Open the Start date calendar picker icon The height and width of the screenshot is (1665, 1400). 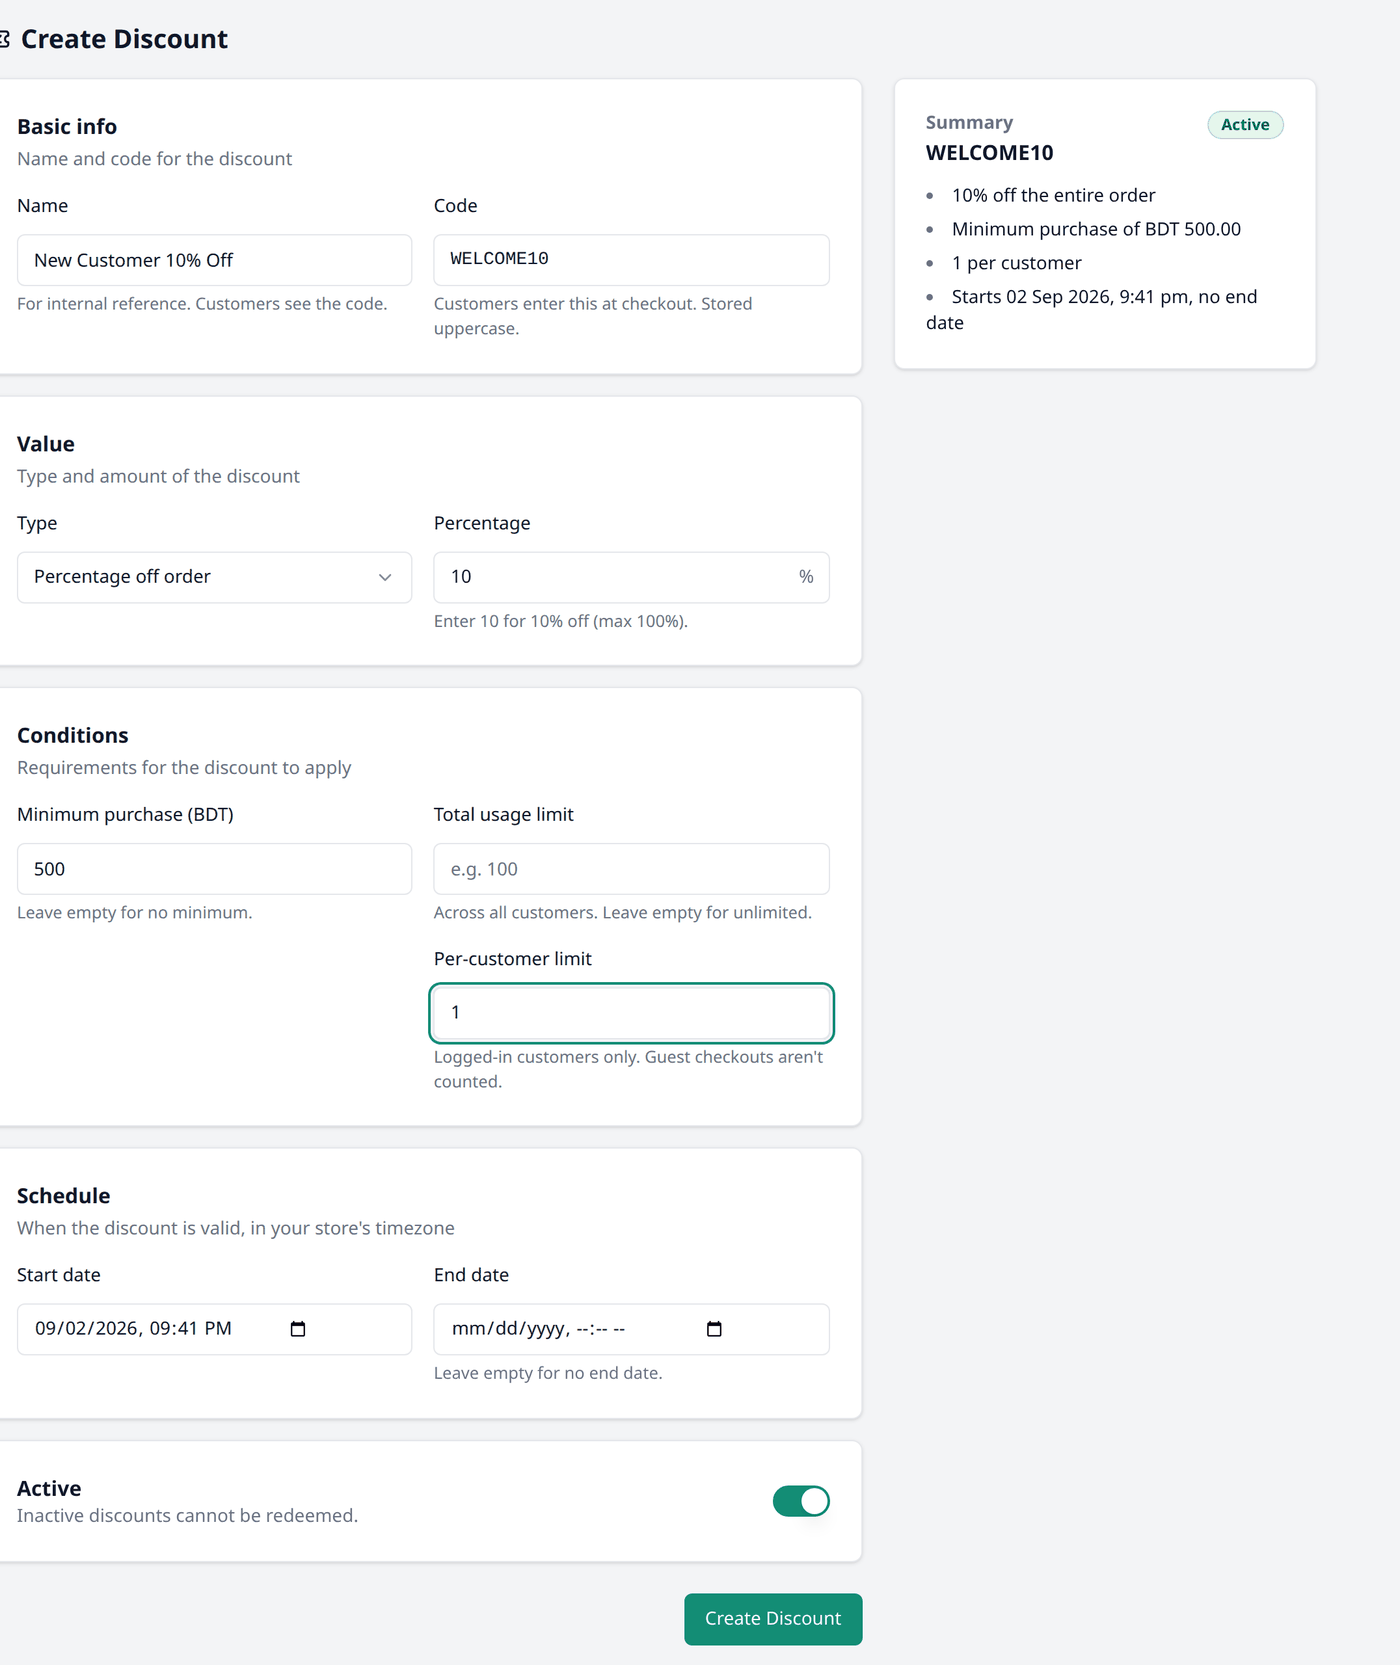pyautogui.click(x=298, y=1329)
